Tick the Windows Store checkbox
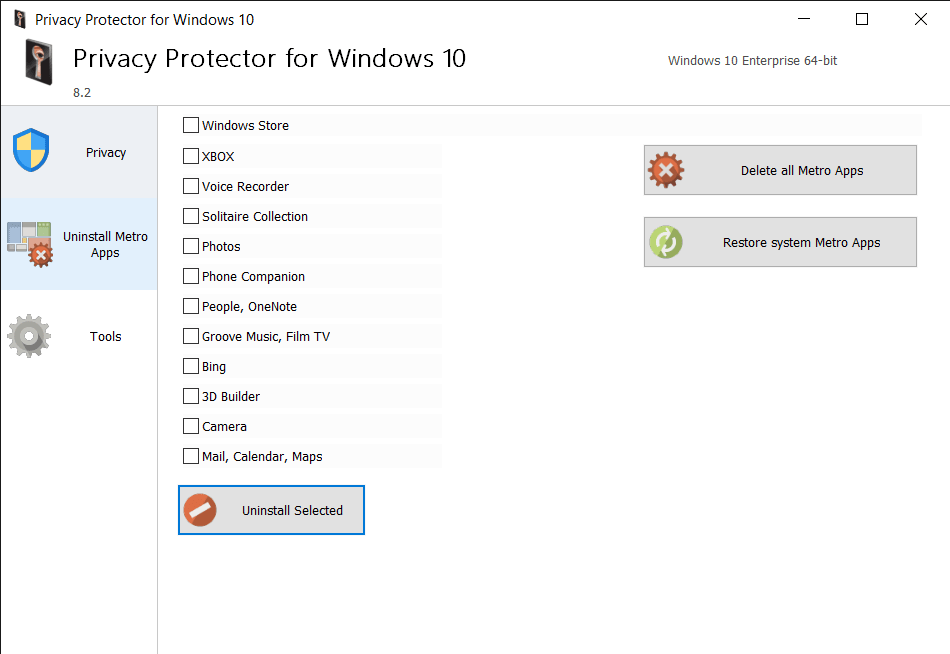This screenshot has height=654, width=950. pos(191,125)
